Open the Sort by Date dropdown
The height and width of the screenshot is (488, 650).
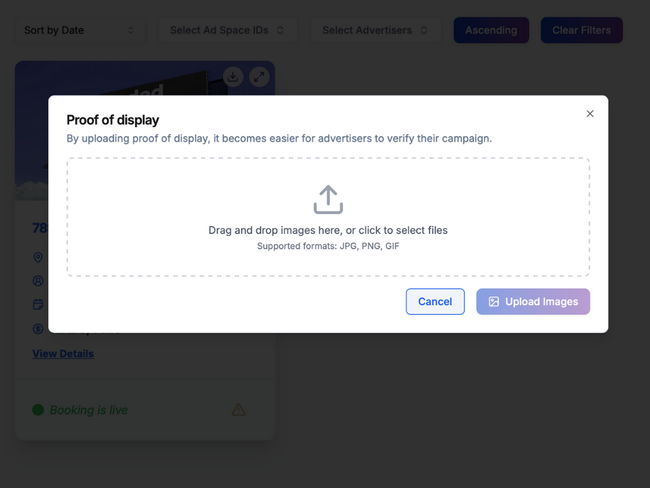[x=79, y=30]
